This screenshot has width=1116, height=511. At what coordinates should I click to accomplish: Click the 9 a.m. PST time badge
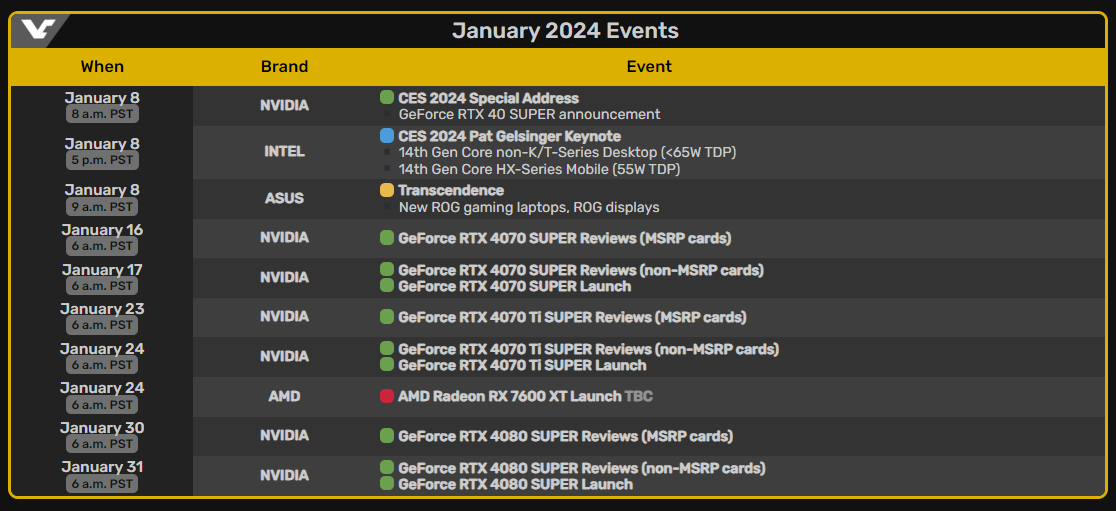[x=102, y=206]
